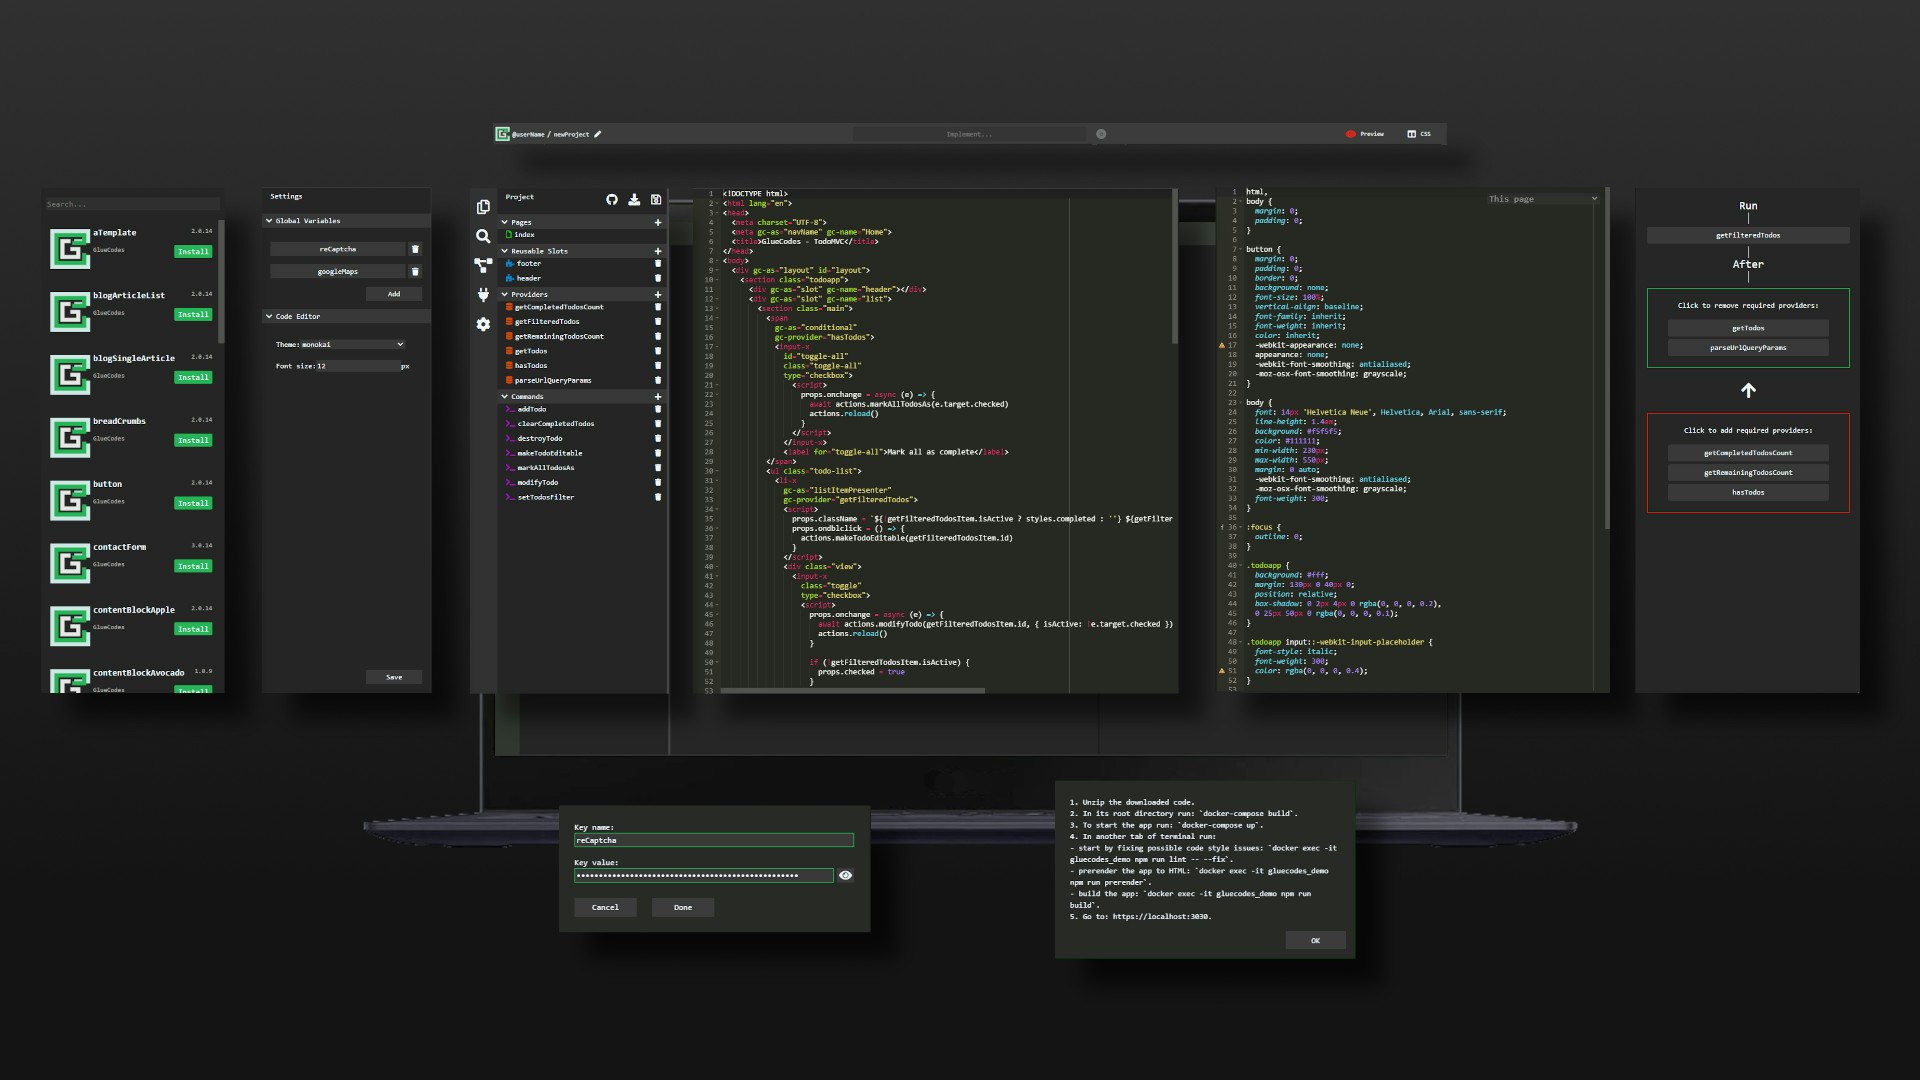1920x1080 pixels.
Task: Open the plug icon in sidebar
Action: [x=483, y=295]
